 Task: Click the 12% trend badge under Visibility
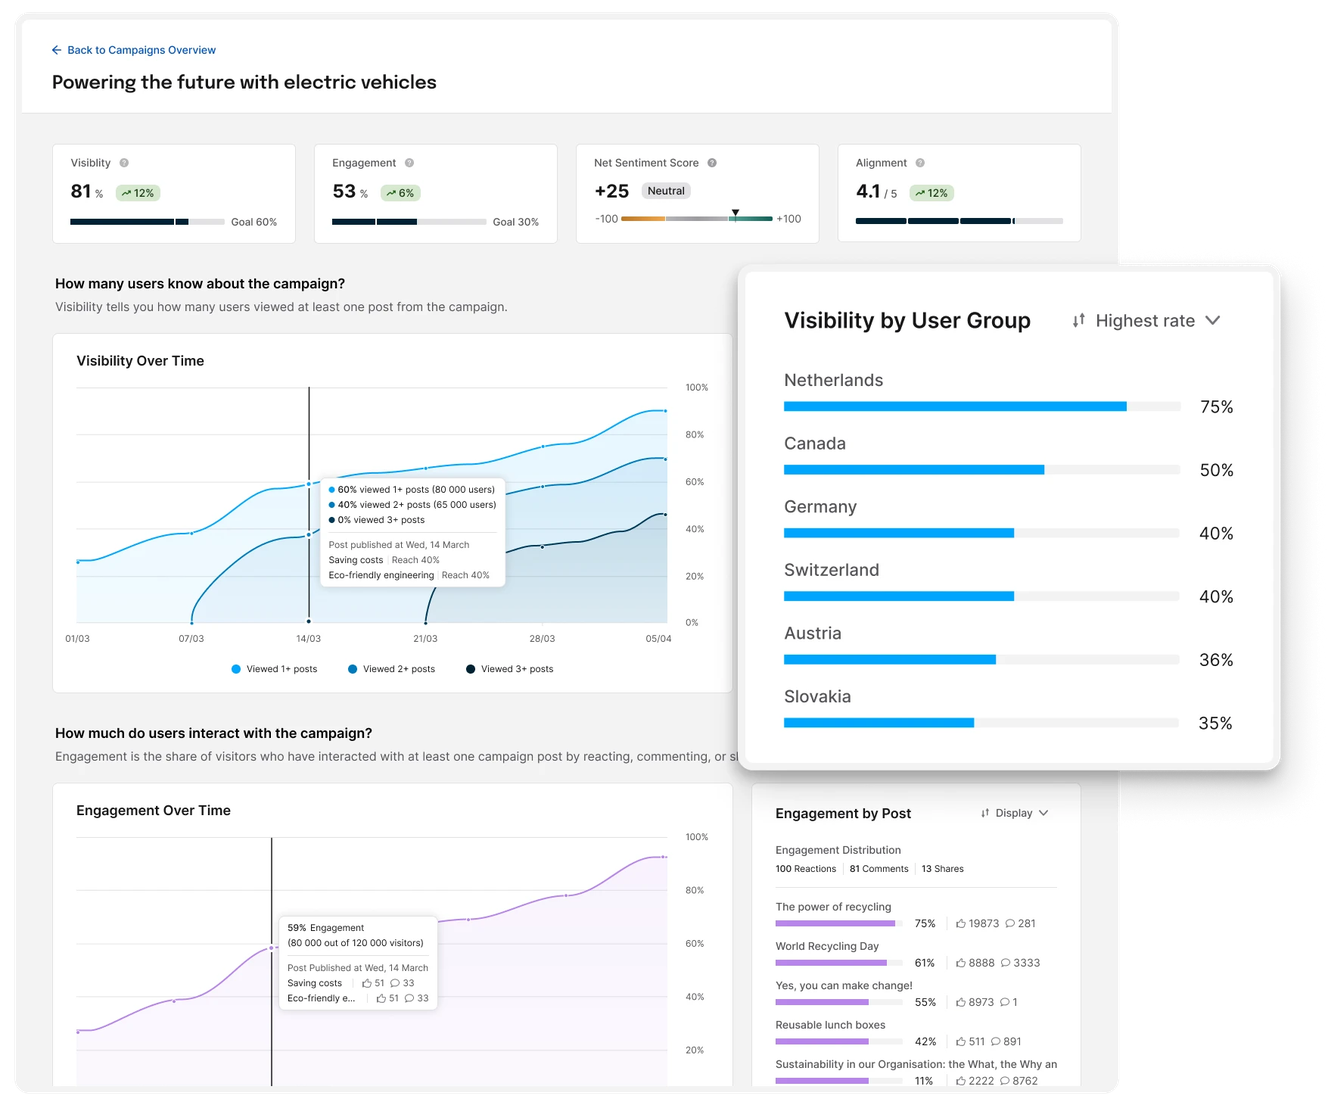click(x=138, y=192)
